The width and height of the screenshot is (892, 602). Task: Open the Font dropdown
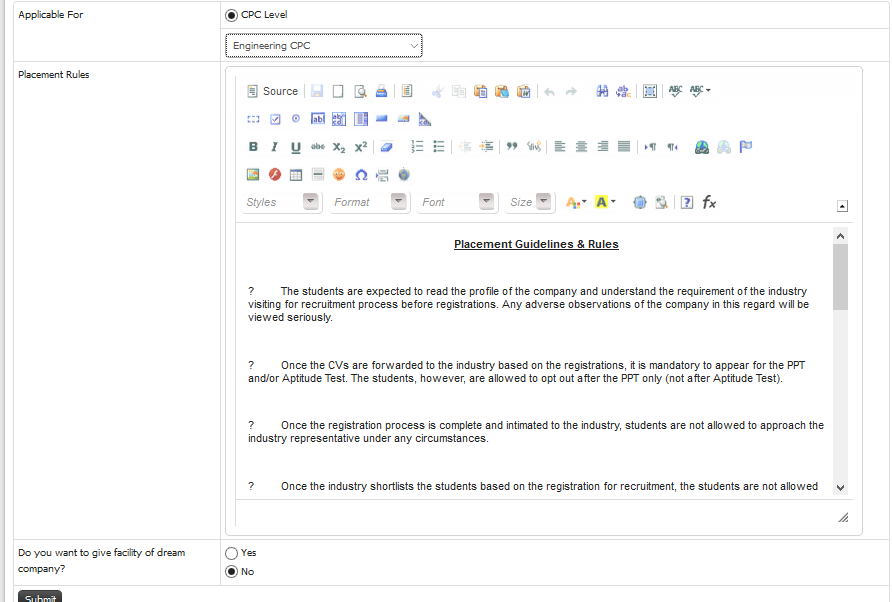click(x=457, y=202)
